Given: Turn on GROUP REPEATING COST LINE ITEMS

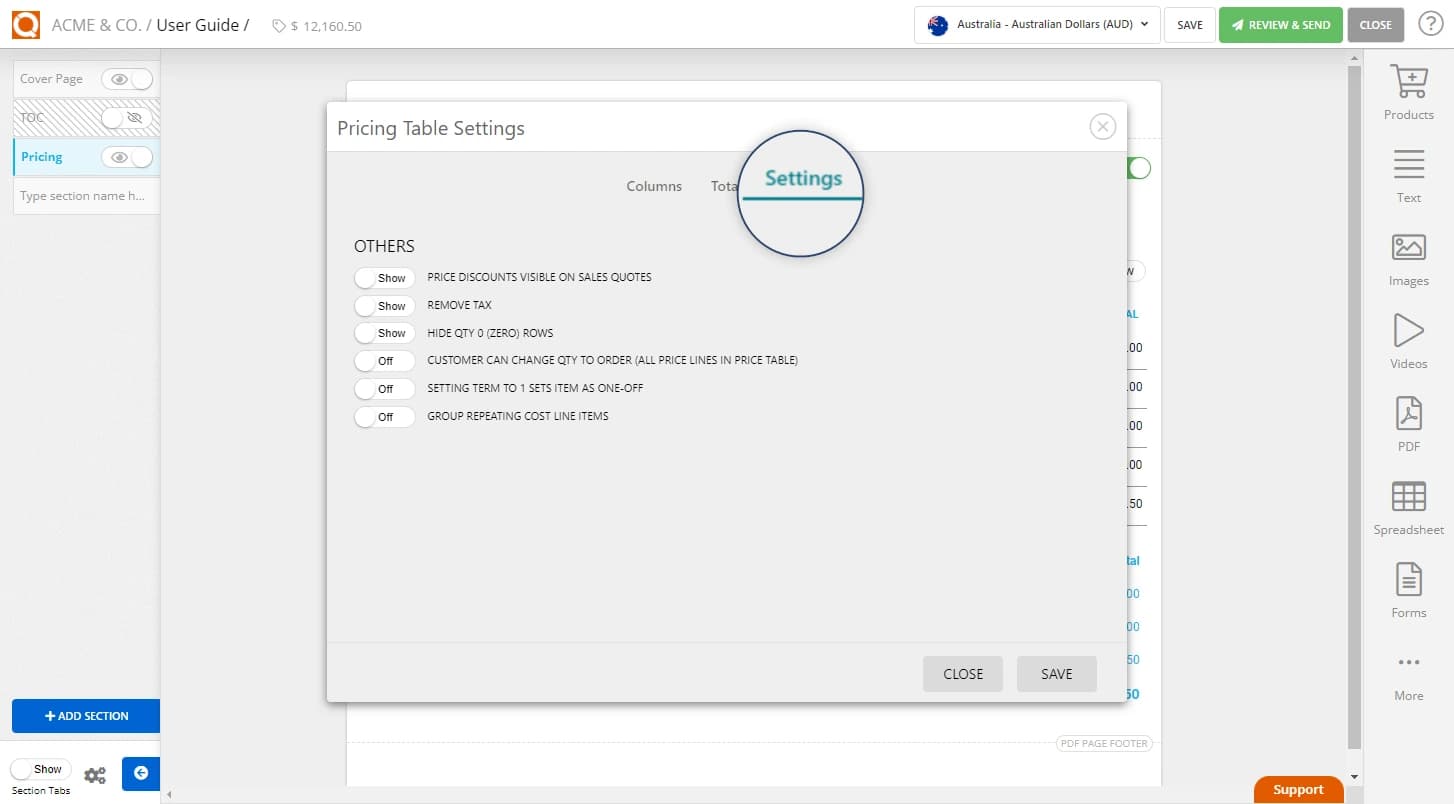Looking at the screenshot, I should [384, 417].
